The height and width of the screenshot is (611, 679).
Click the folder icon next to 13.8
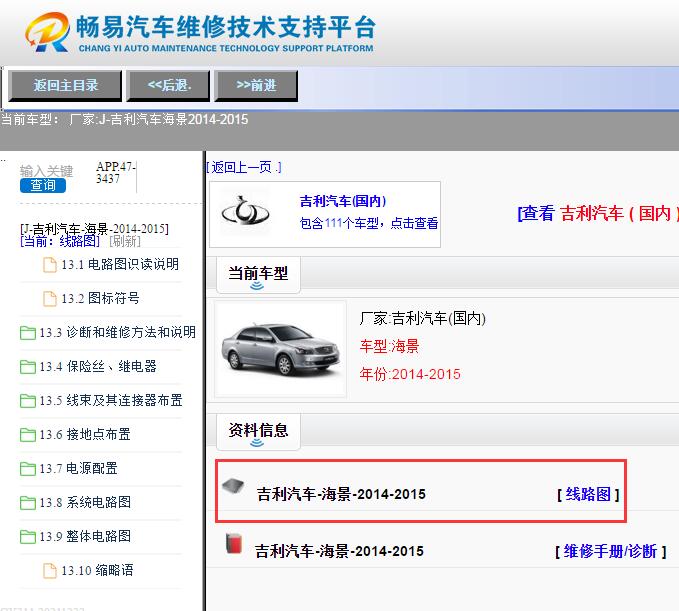click(x=28, y=503)
